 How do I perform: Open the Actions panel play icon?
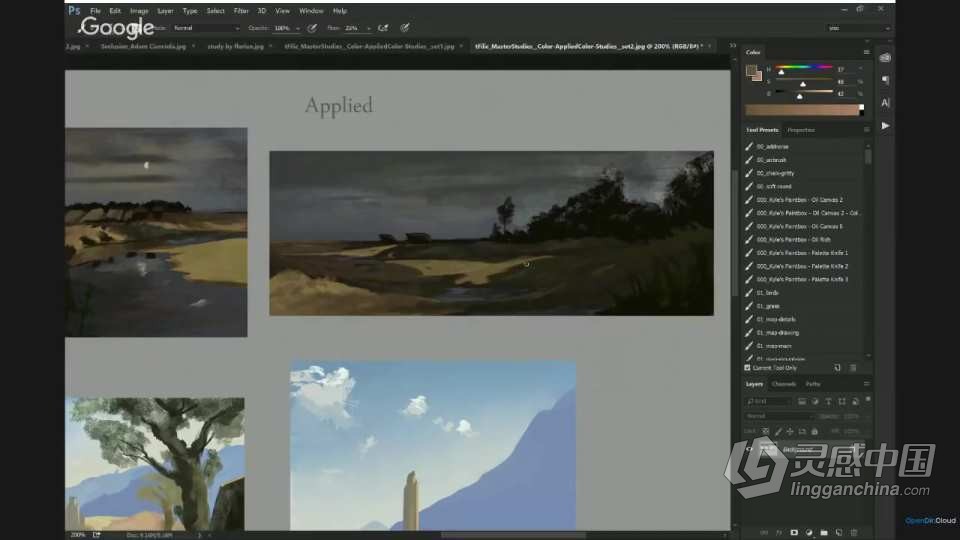(885, 126)
